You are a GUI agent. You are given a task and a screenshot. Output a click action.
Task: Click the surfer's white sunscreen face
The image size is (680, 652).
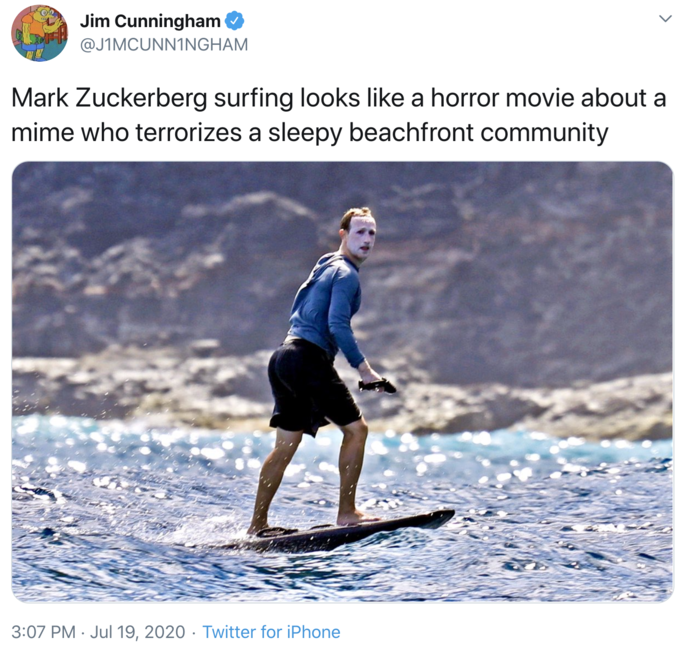pyautogui.click(x=361, y=237)
